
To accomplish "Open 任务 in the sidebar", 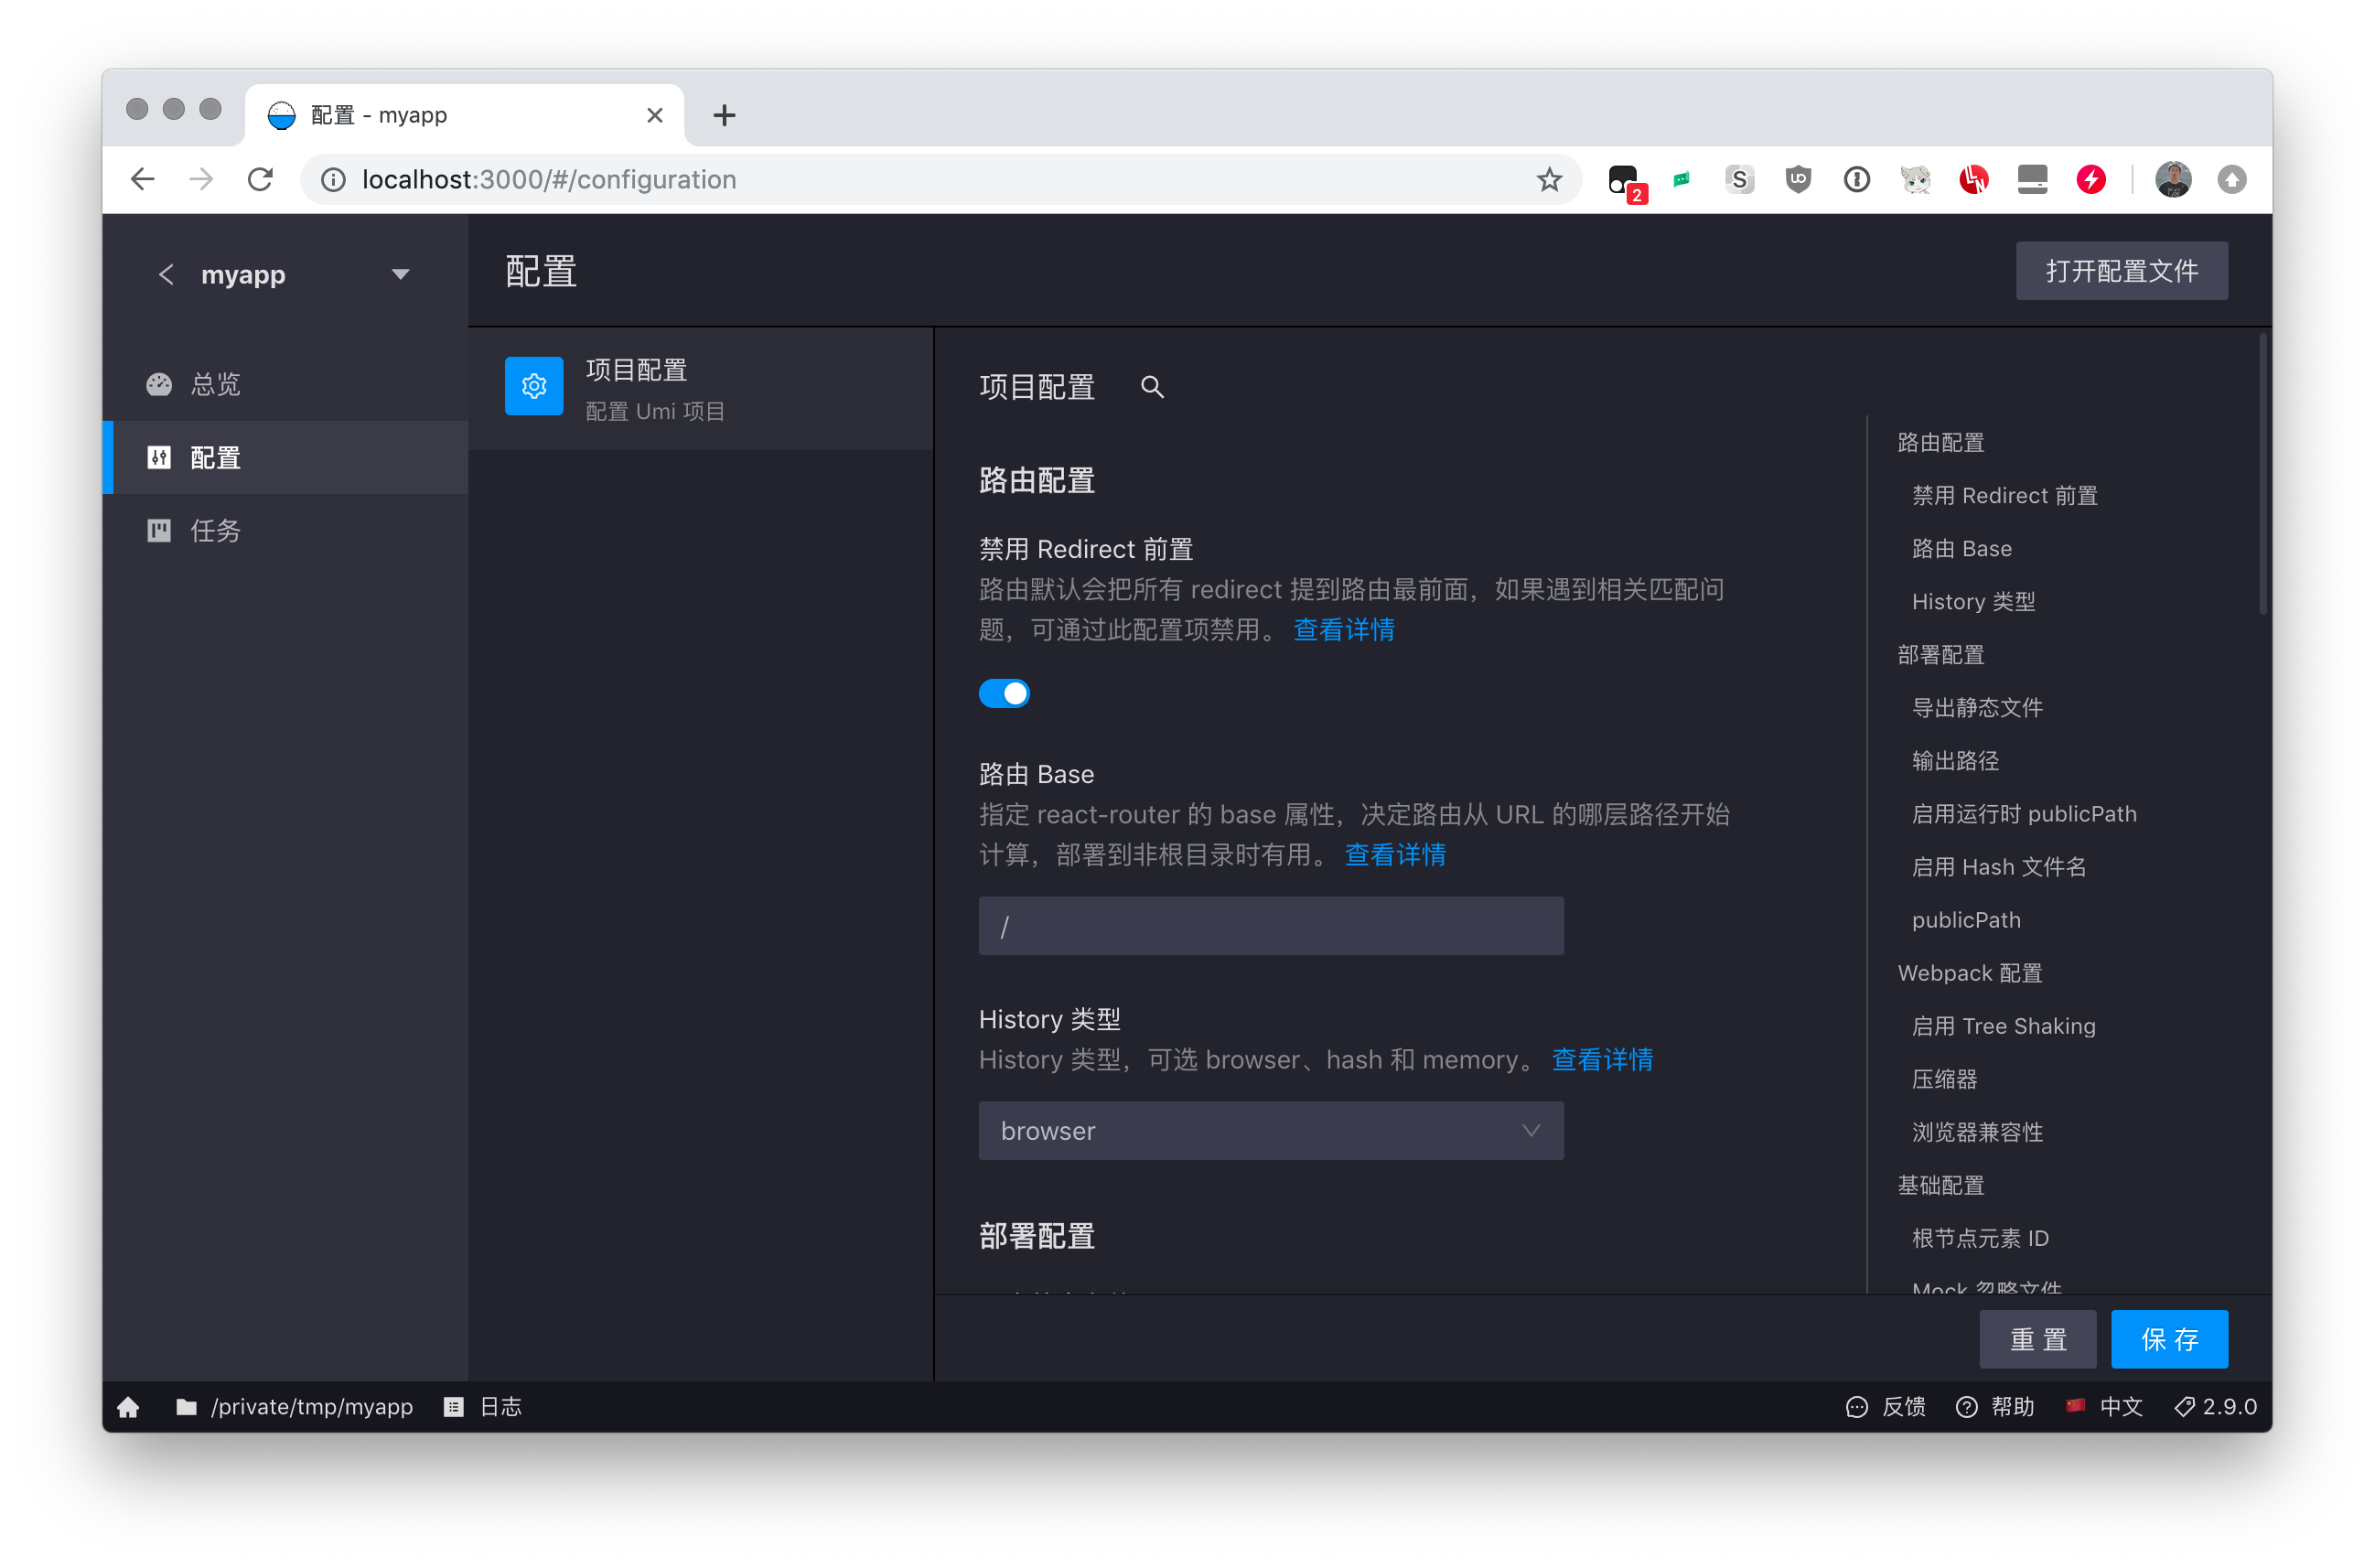I will (x=215, y=531).
